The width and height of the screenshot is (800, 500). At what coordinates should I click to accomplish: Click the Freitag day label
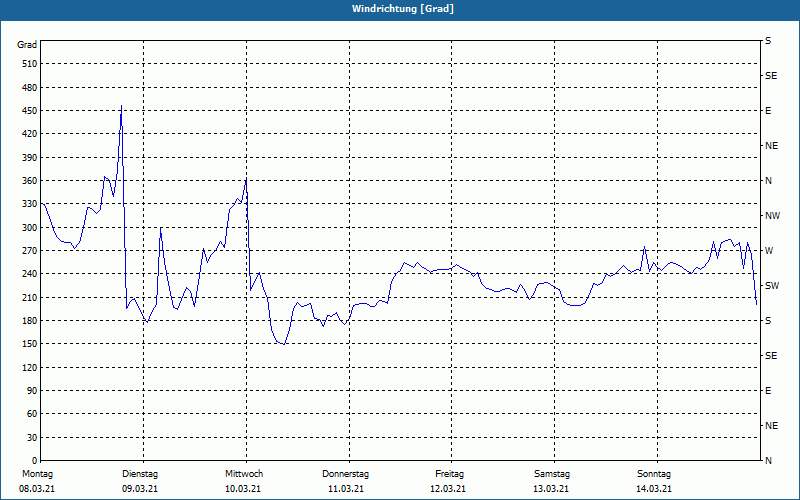pos(449,474)
